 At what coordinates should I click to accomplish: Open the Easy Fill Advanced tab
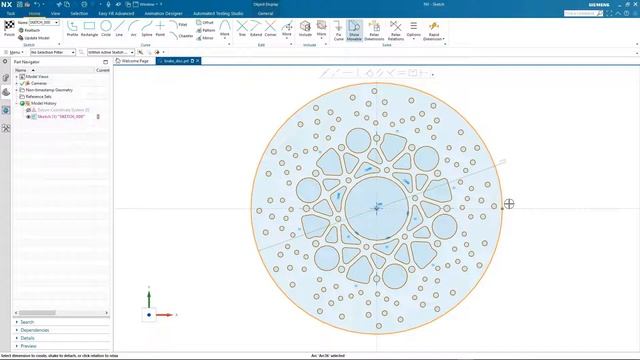pos(116,13)
